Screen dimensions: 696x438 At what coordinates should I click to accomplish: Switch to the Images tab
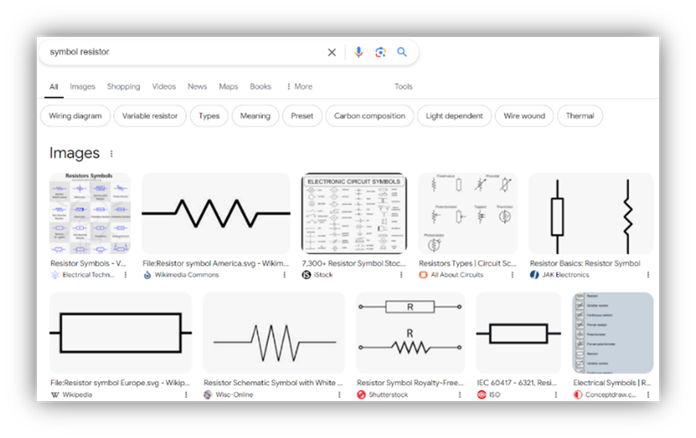[x=82, y=87]
